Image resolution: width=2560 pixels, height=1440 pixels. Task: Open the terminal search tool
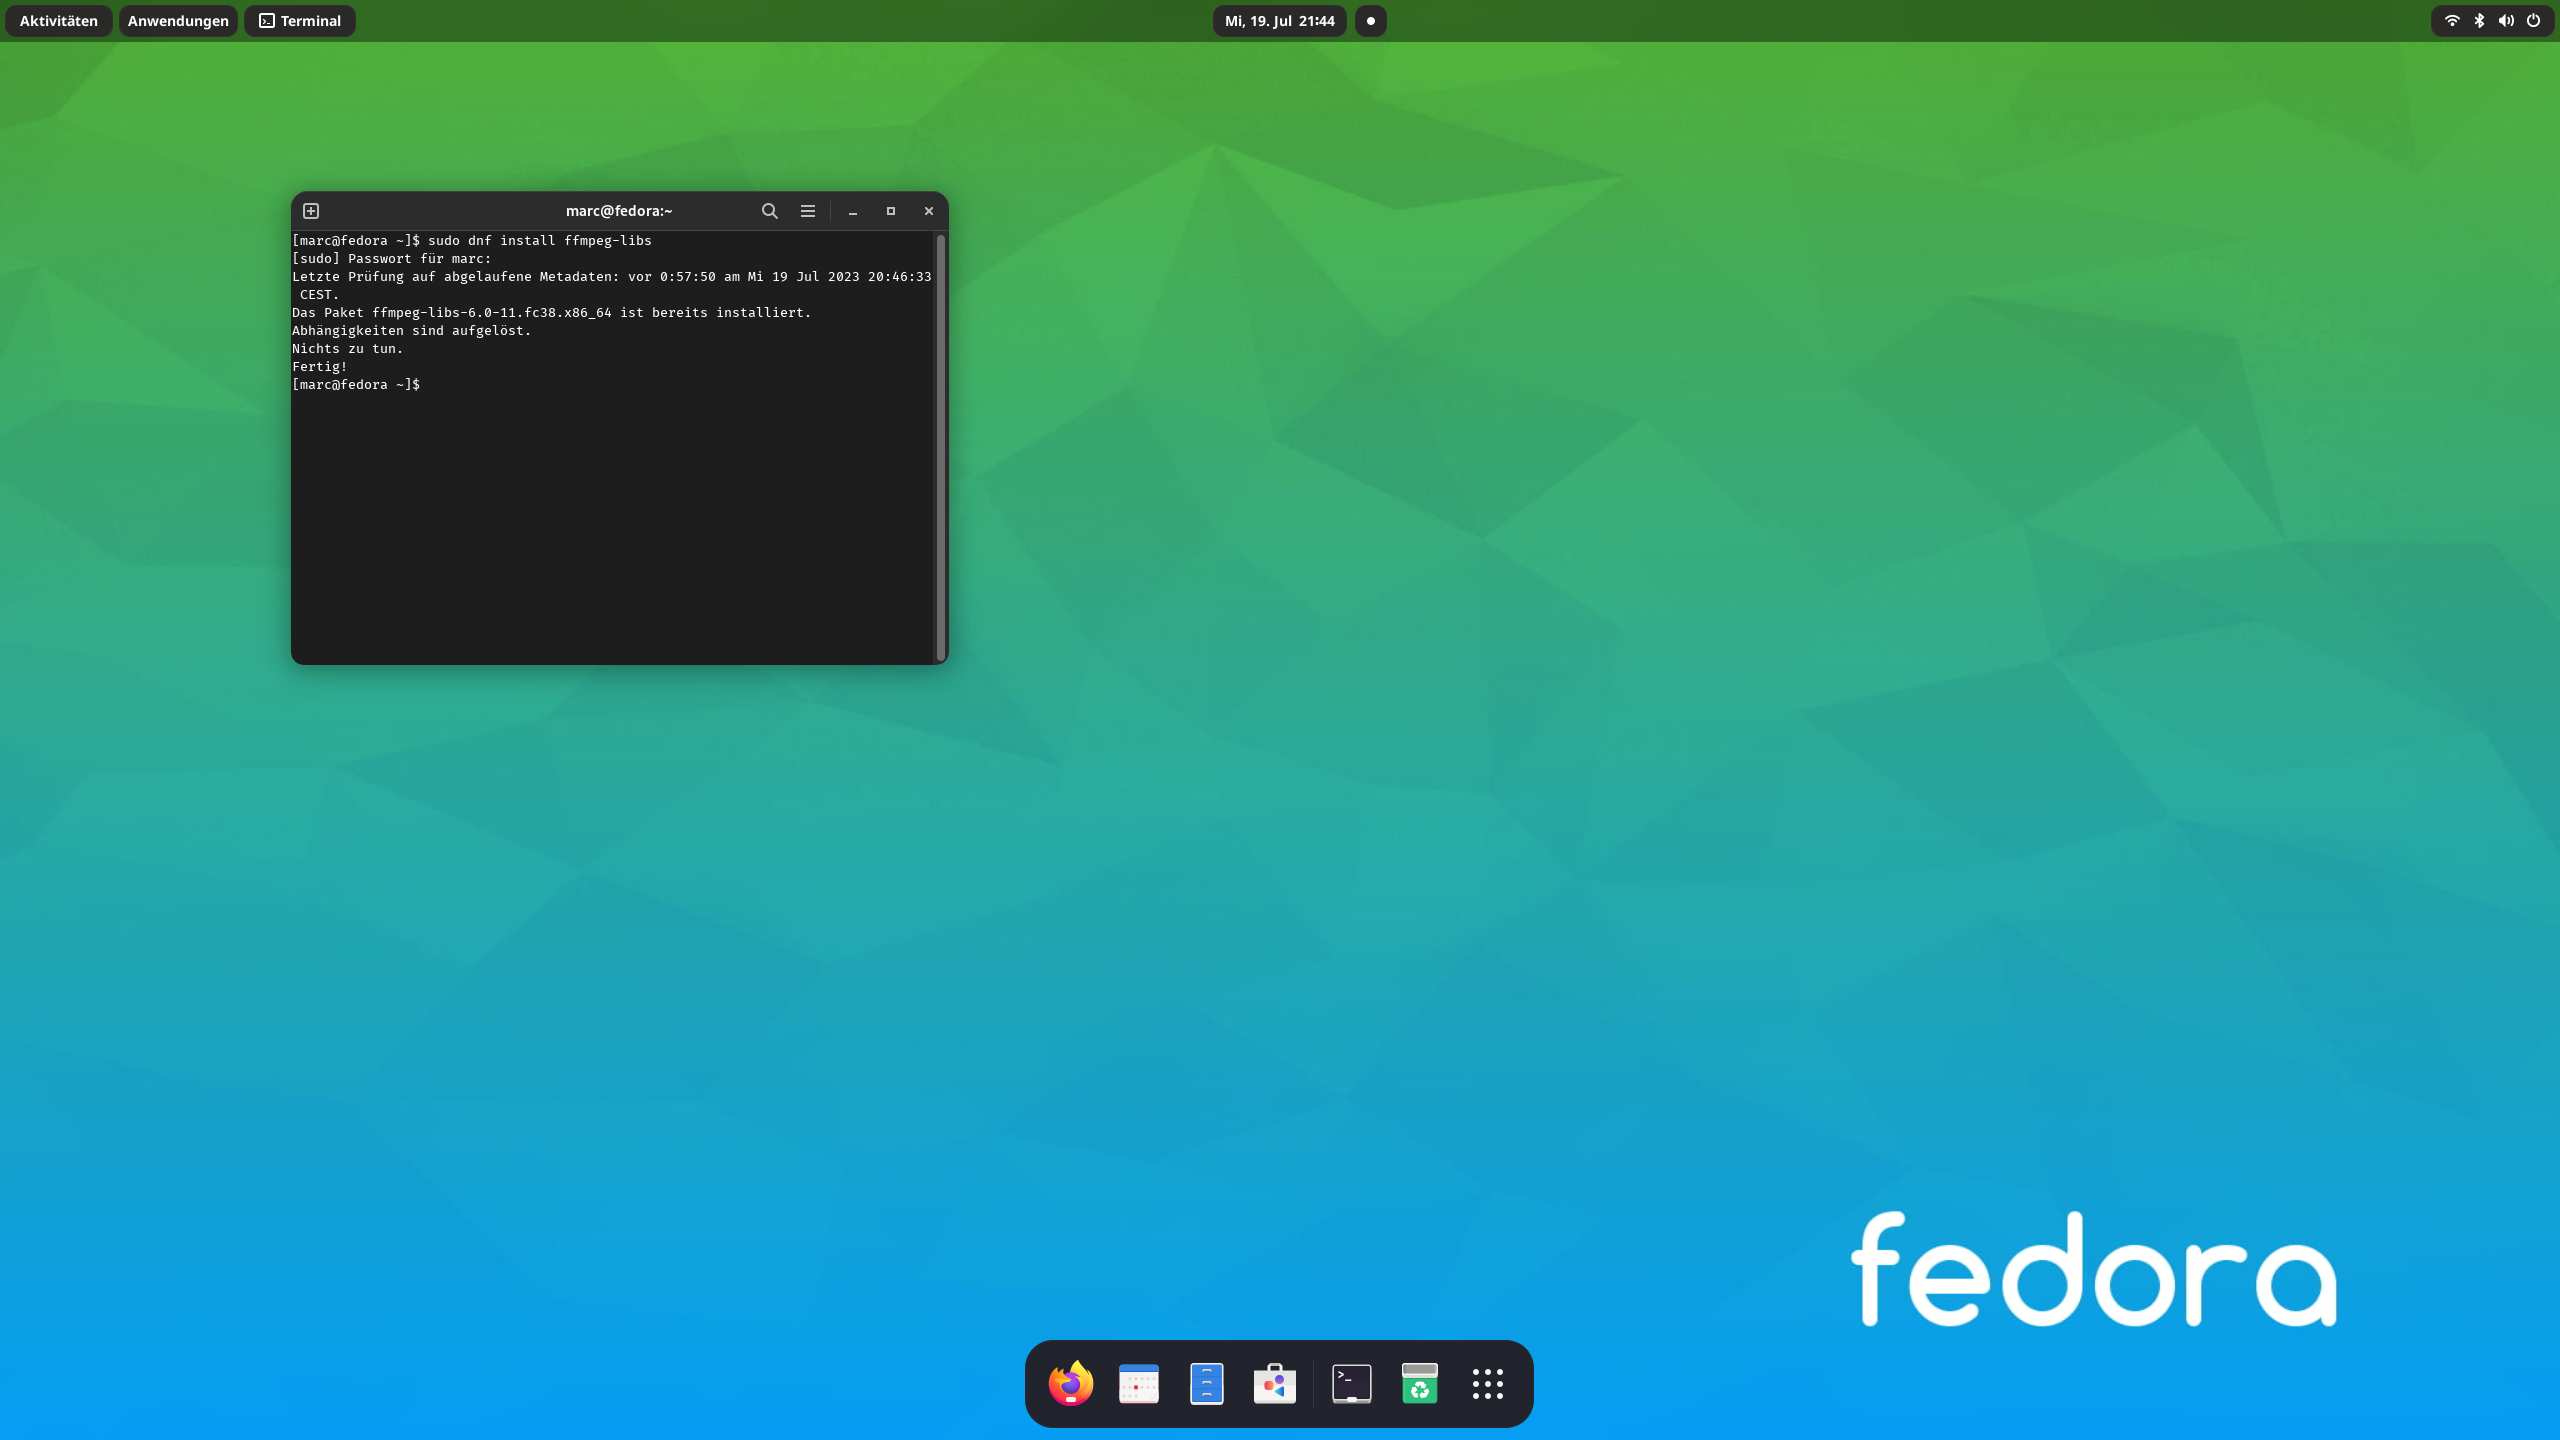[x=769, y=211]
